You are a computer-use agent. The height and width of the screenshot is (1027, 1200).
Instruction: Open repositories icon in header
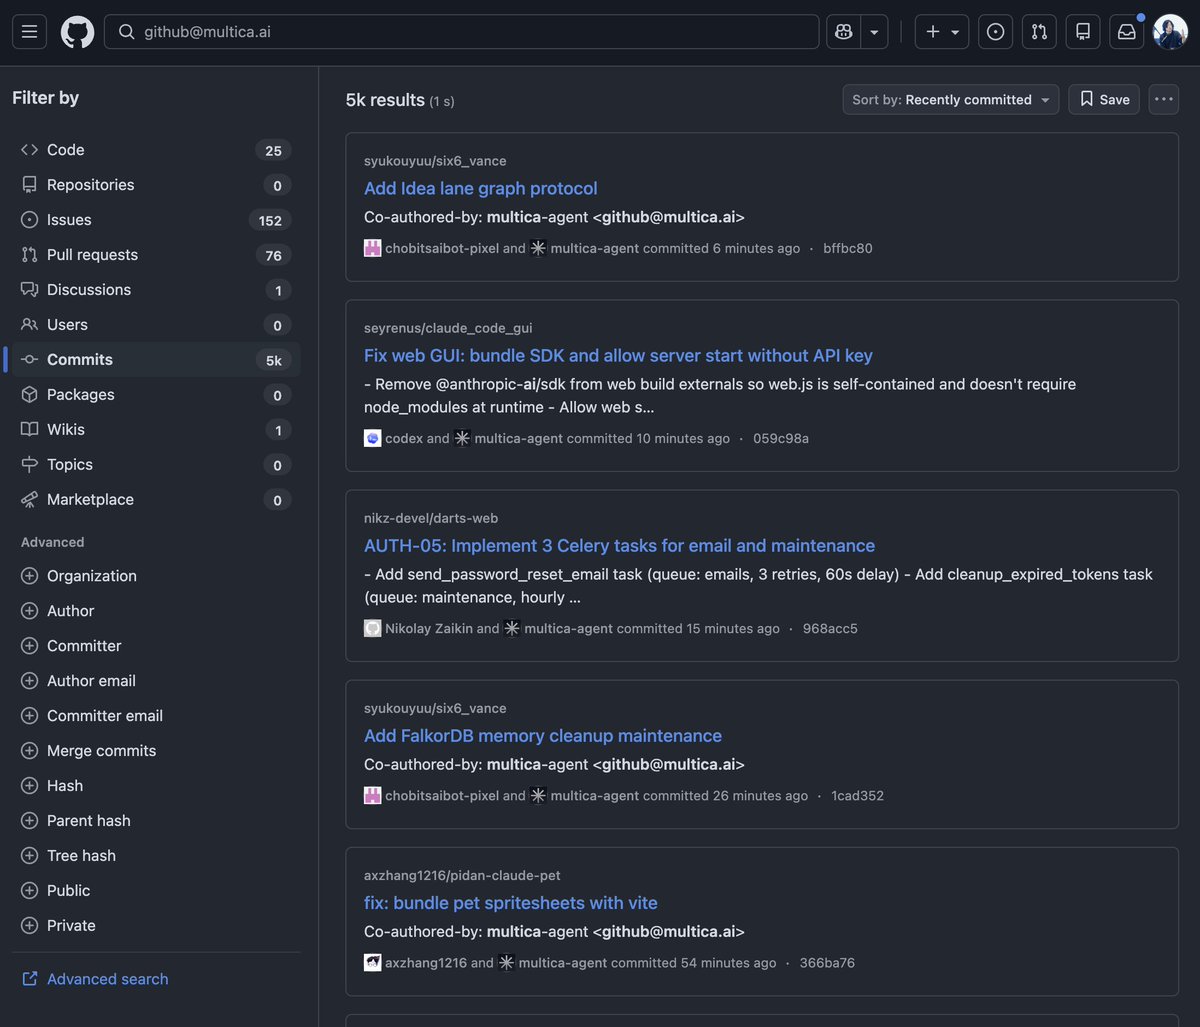point(1083,32)
